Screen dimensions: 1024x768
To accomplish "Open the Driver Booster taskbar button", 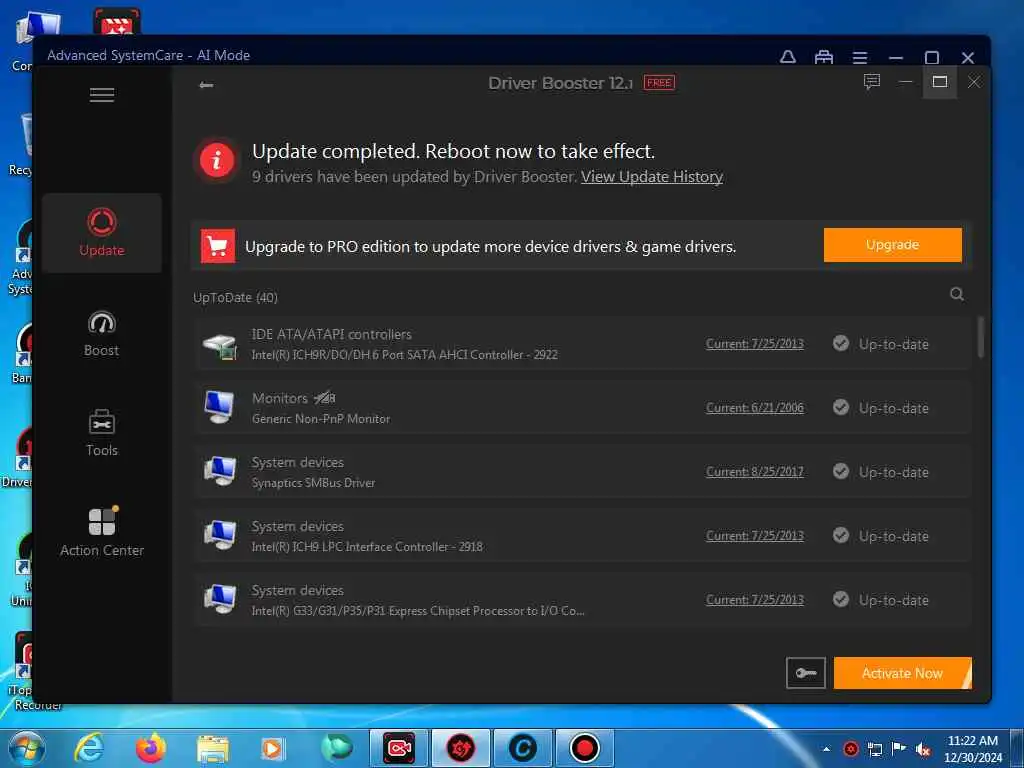I will pos(461,748).
